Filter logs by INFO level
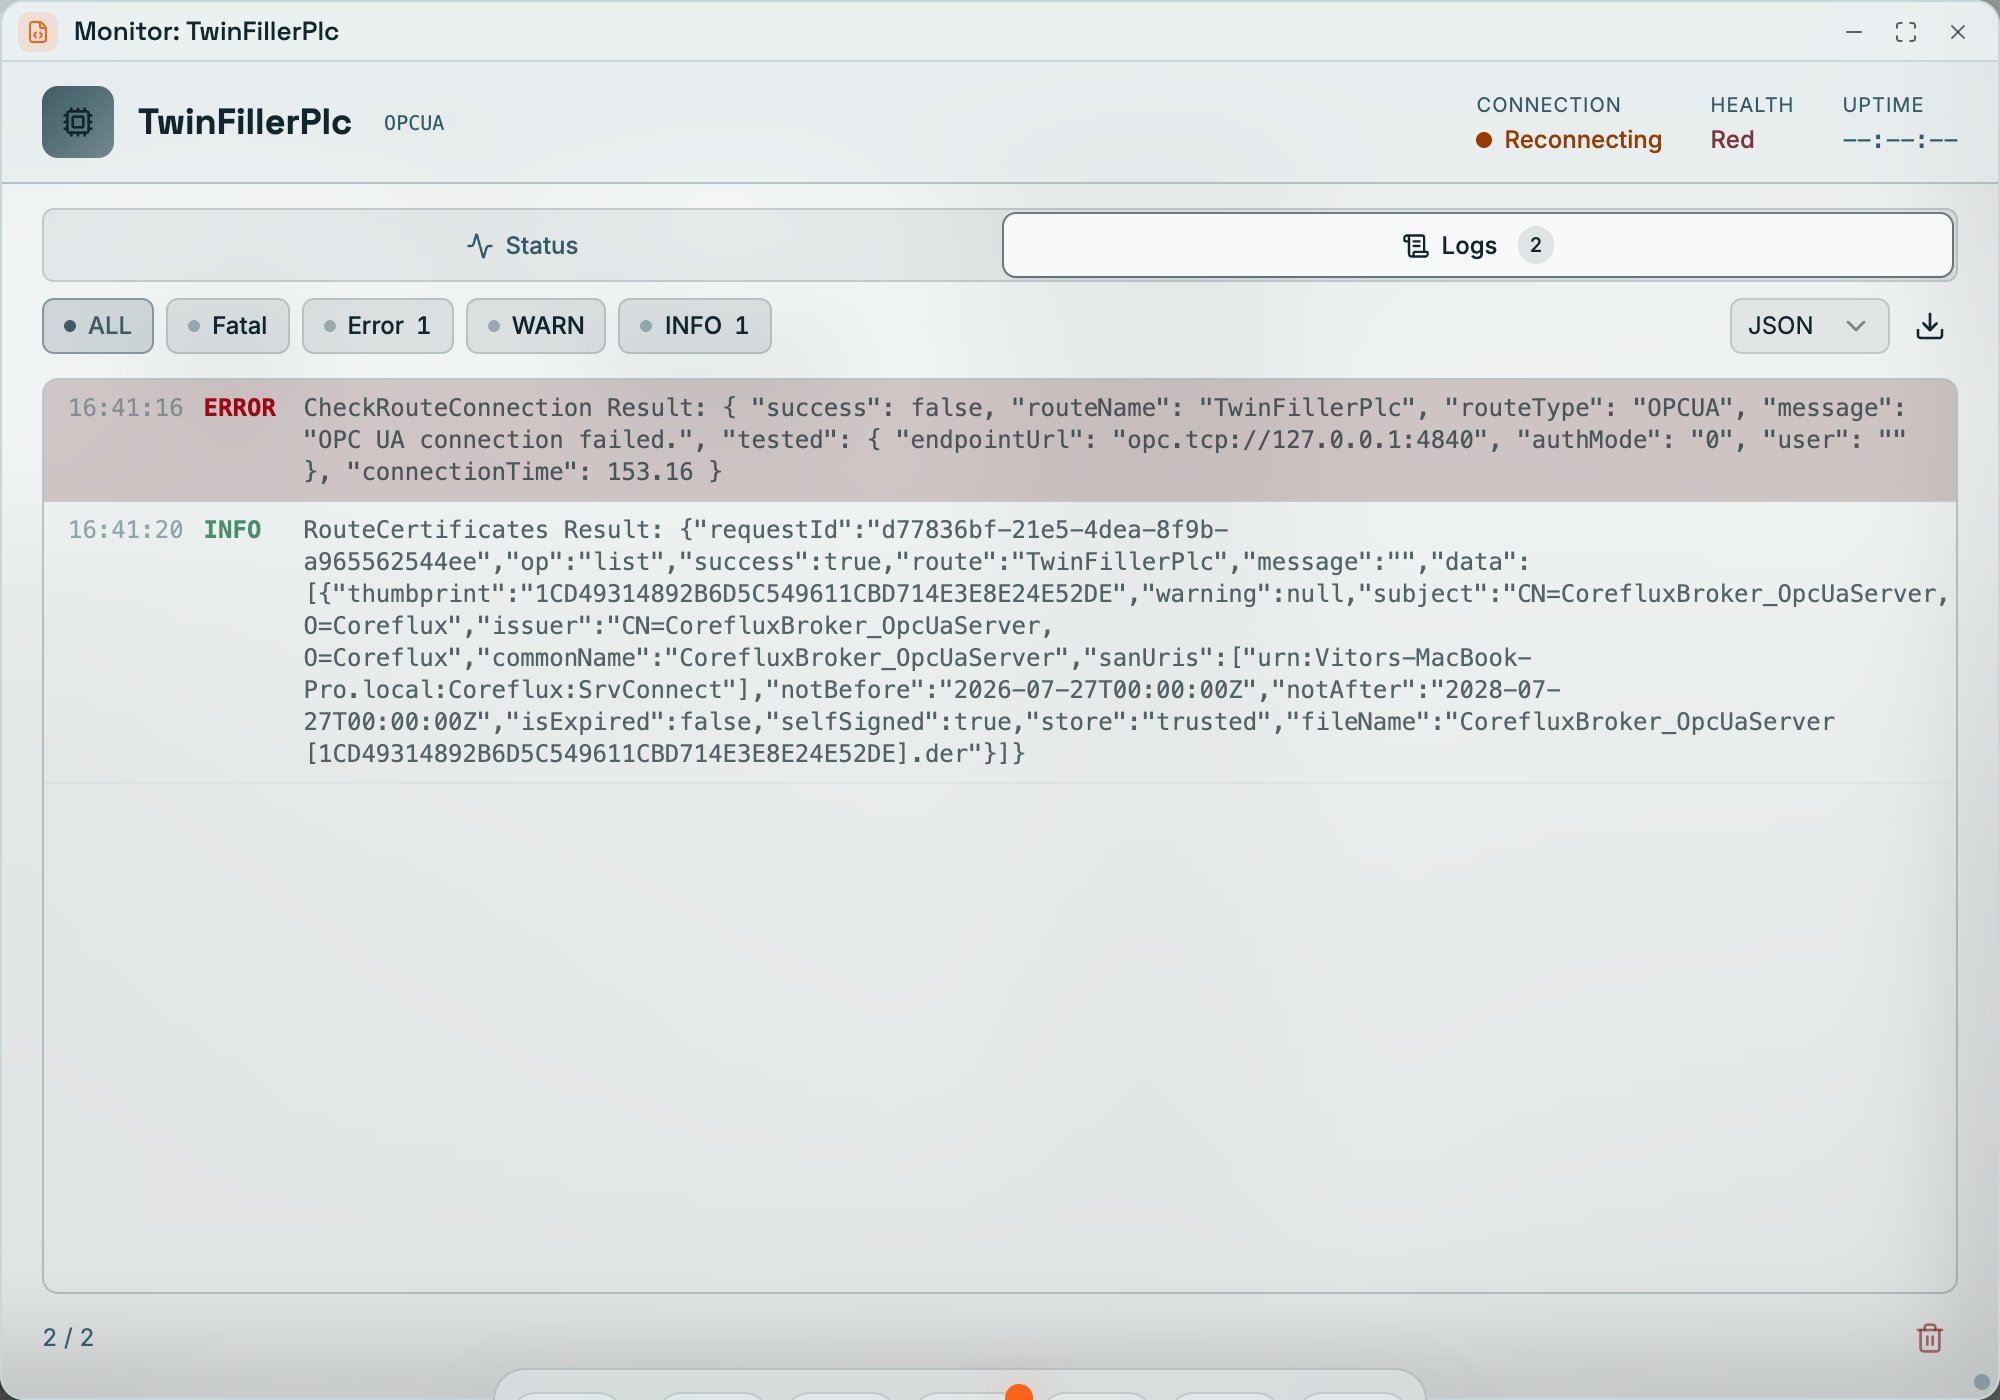 695,326
